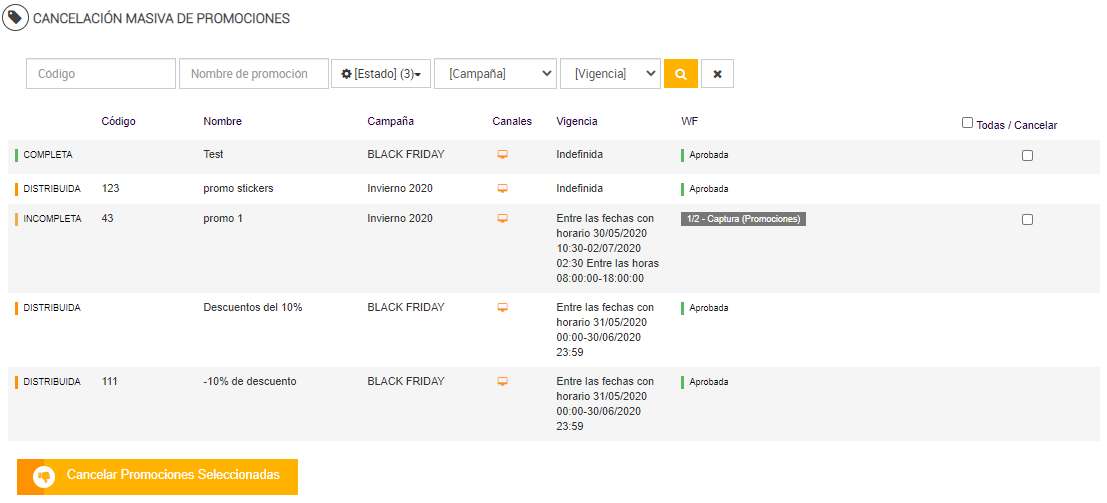
Task: Click the Nombre column header
Action: coord(222,122)
